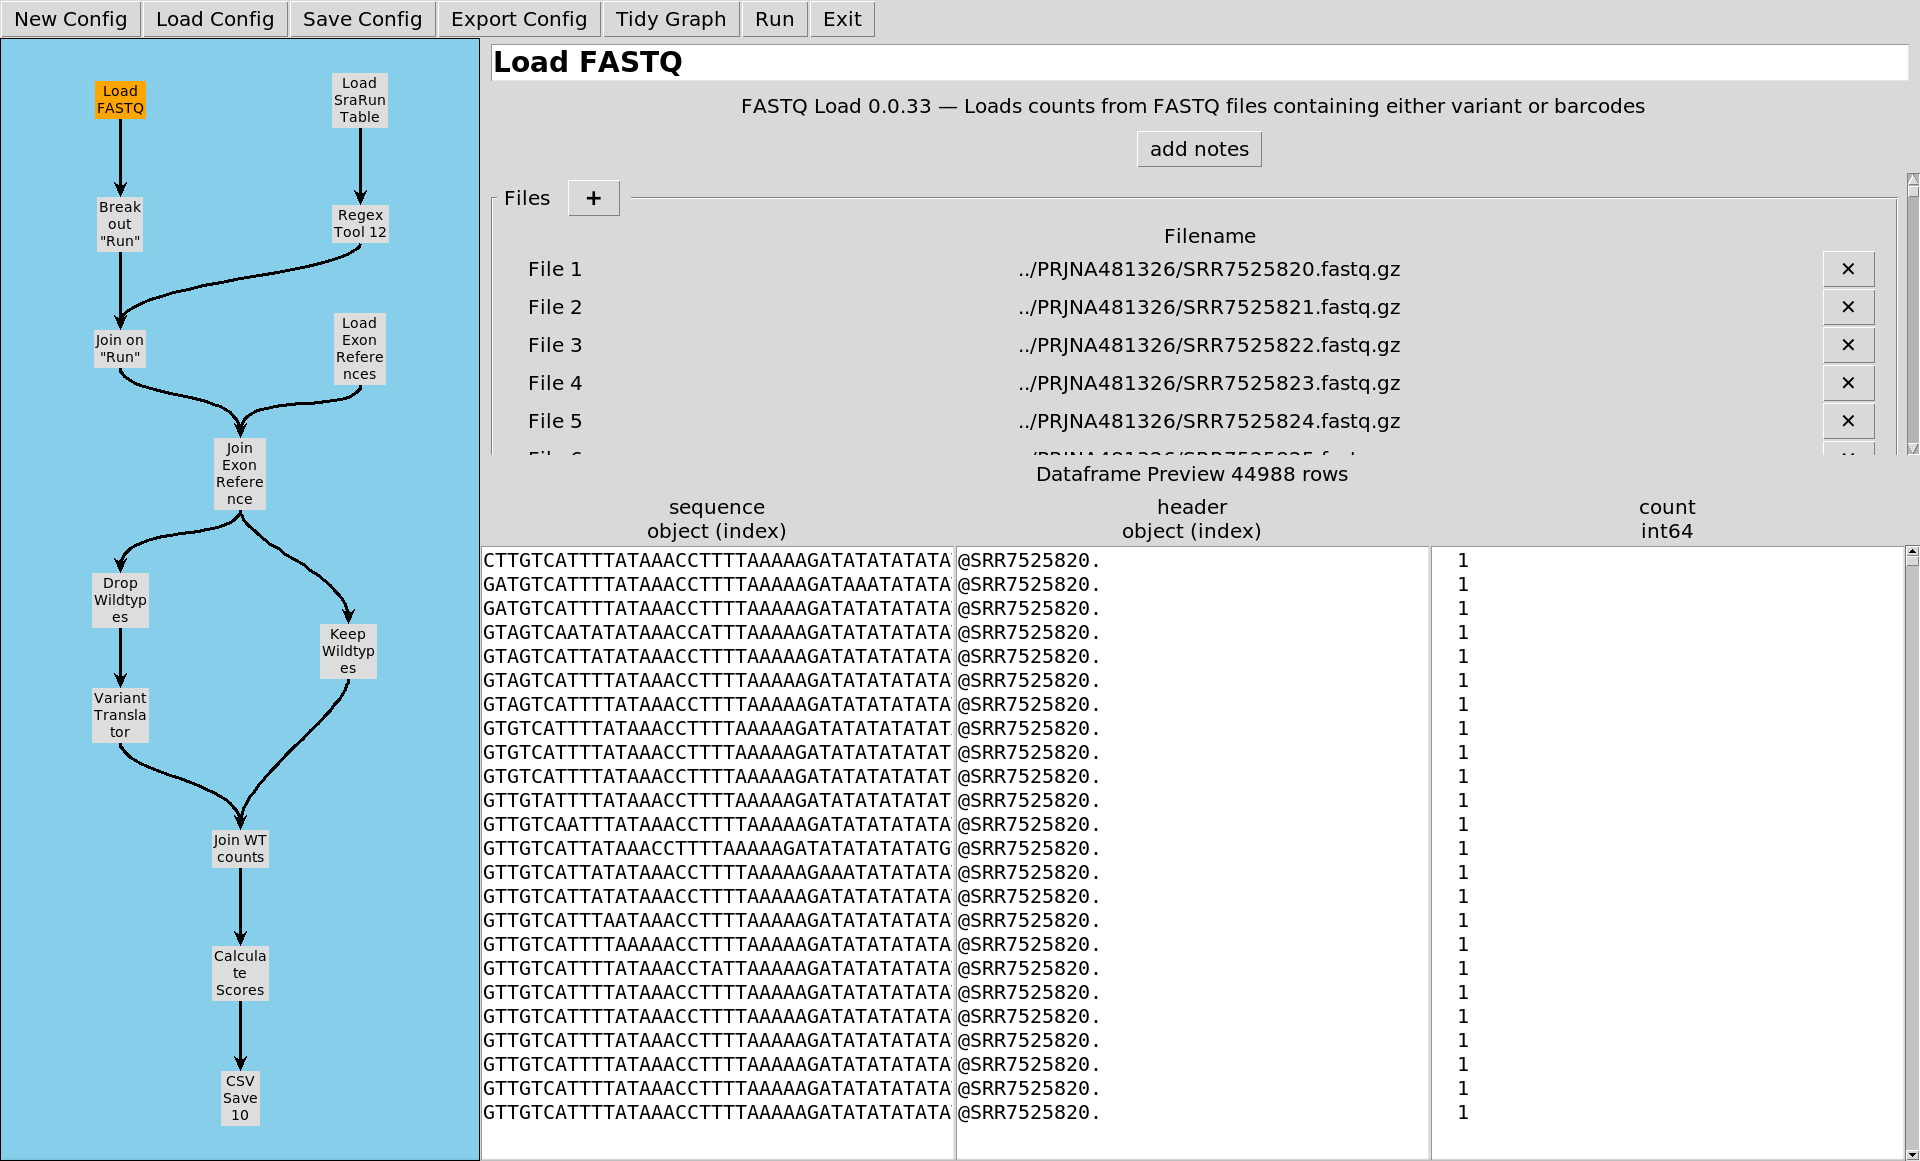The width and height of the screenshot is (1920, 1161).
Task: Select the Drop Wildtypes node
Action: [120, 600]
